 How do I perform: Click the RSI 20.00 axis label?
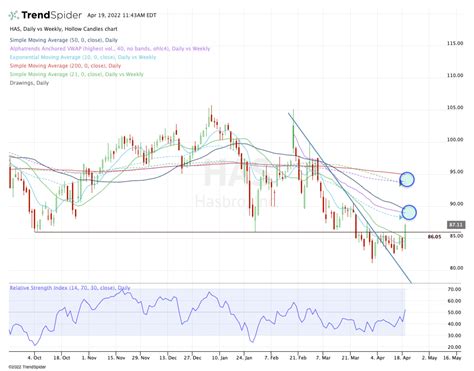(454, 347)
